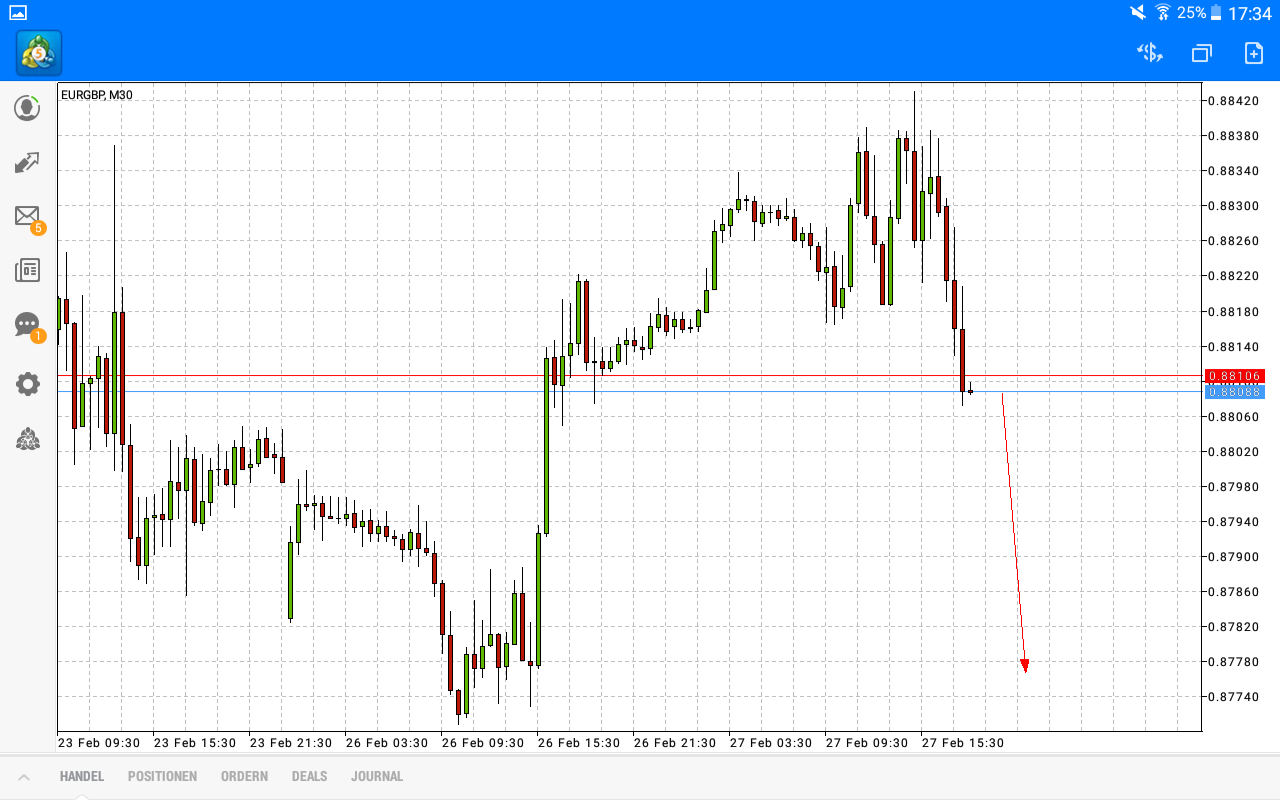Tap the 0.88420 price axis label

[x=1232, y=101]
